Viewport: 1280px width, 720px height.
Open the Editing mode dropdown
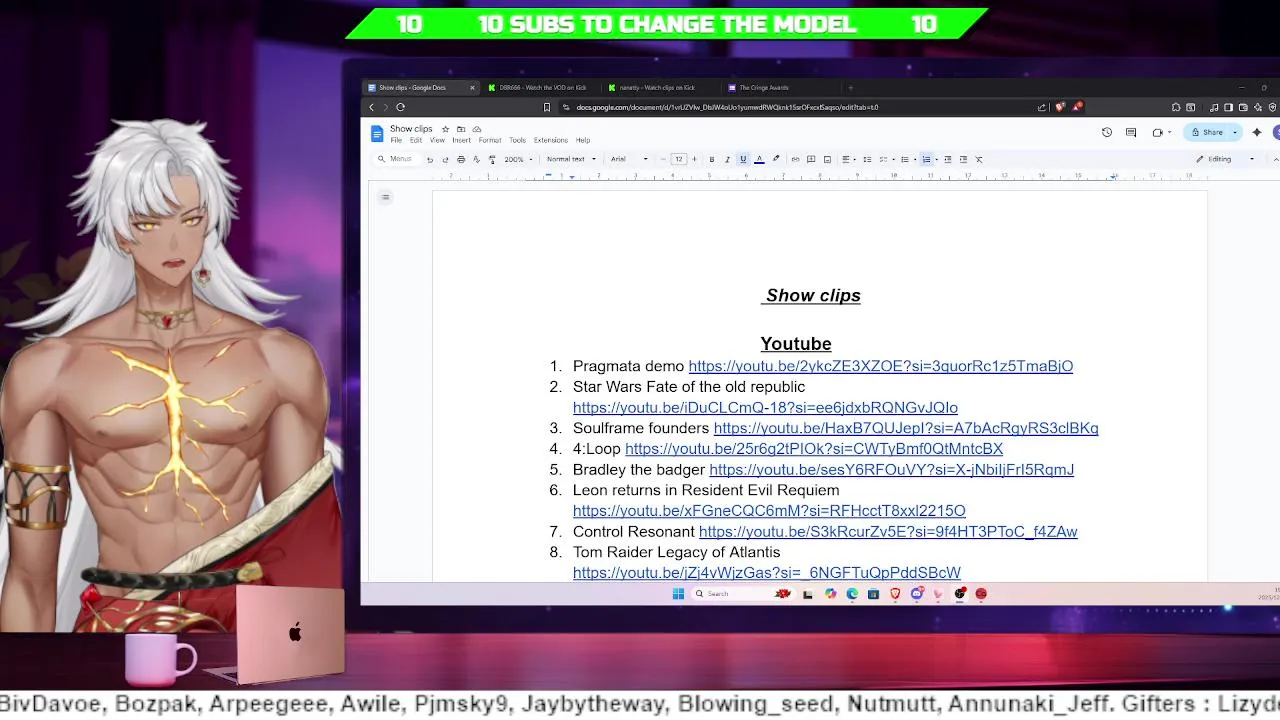click(x=1225, y=159)
